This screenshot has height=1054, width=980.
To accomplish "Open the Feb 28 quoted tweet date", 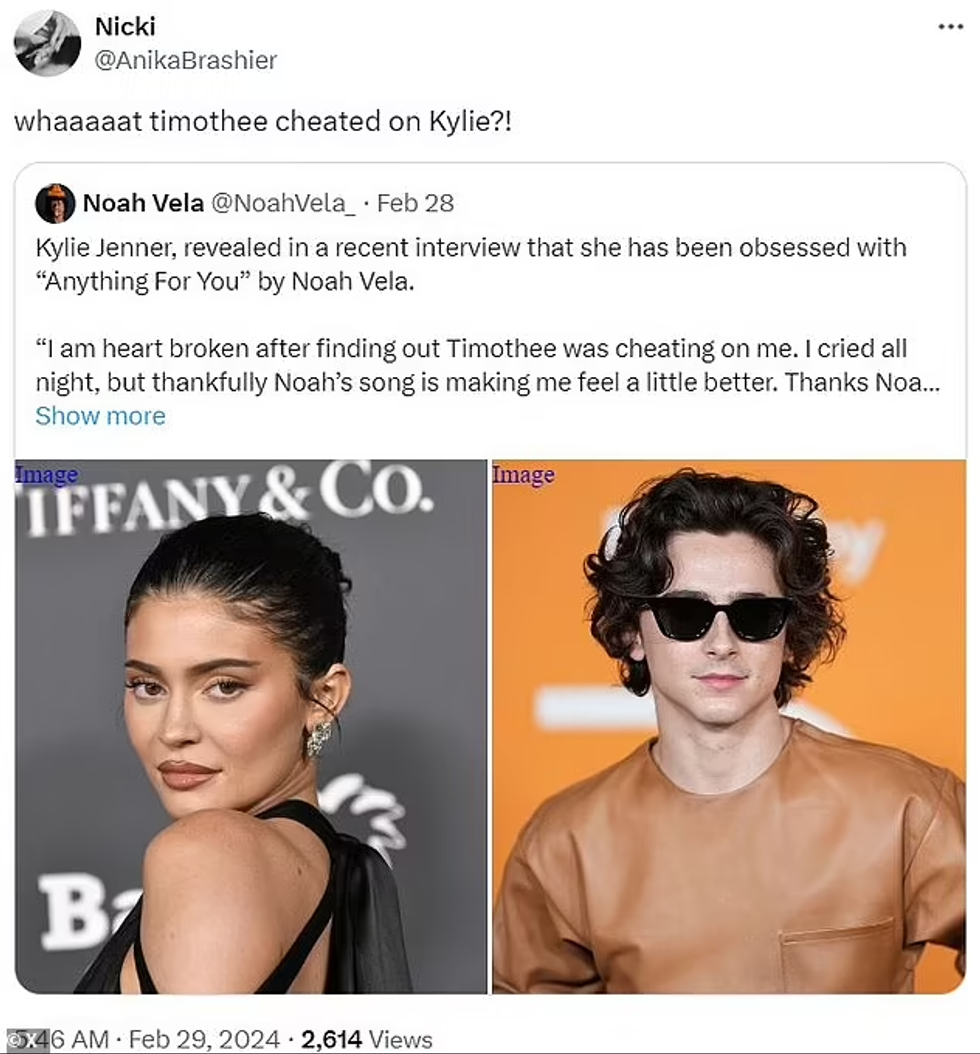I will (415, 203).
